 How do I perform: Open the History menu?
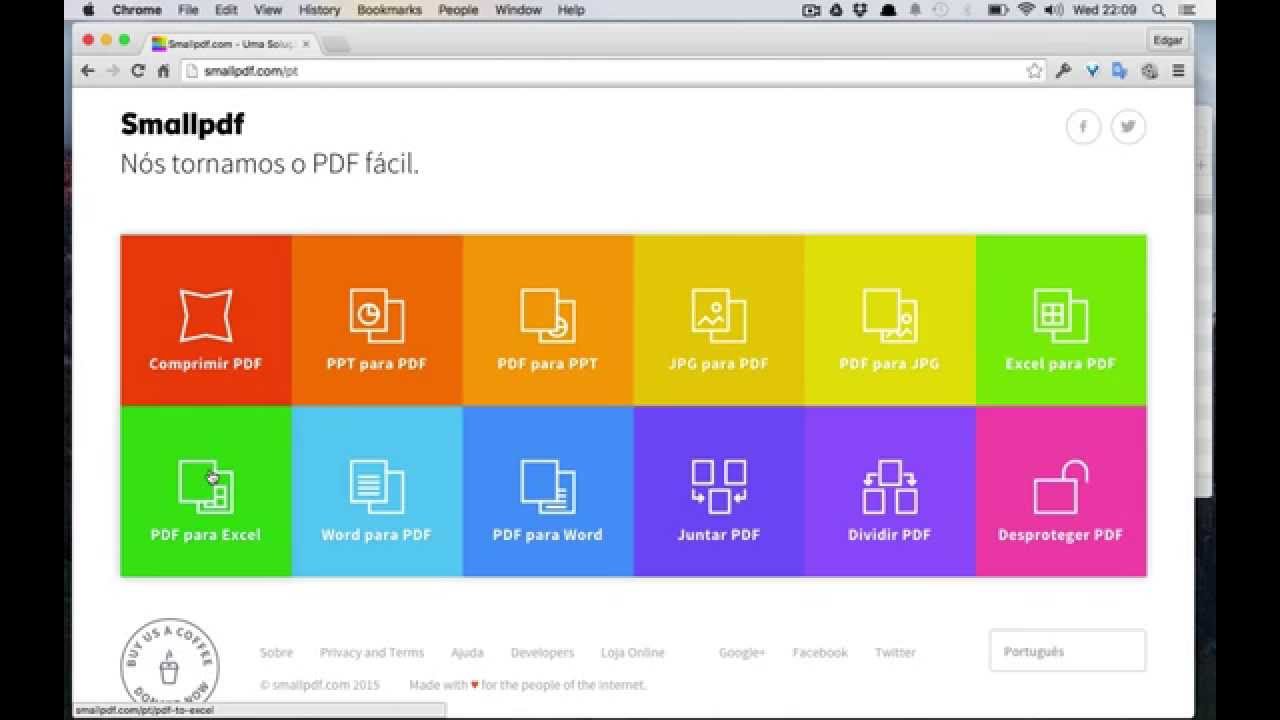[x=320, y=10]
